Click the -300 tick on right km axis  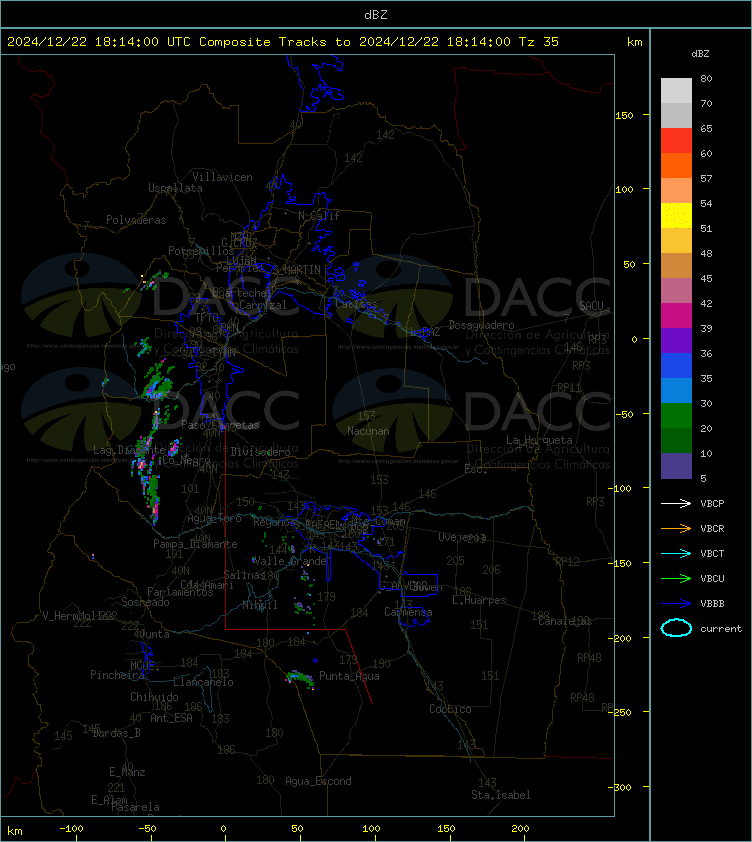pos(620,787)
